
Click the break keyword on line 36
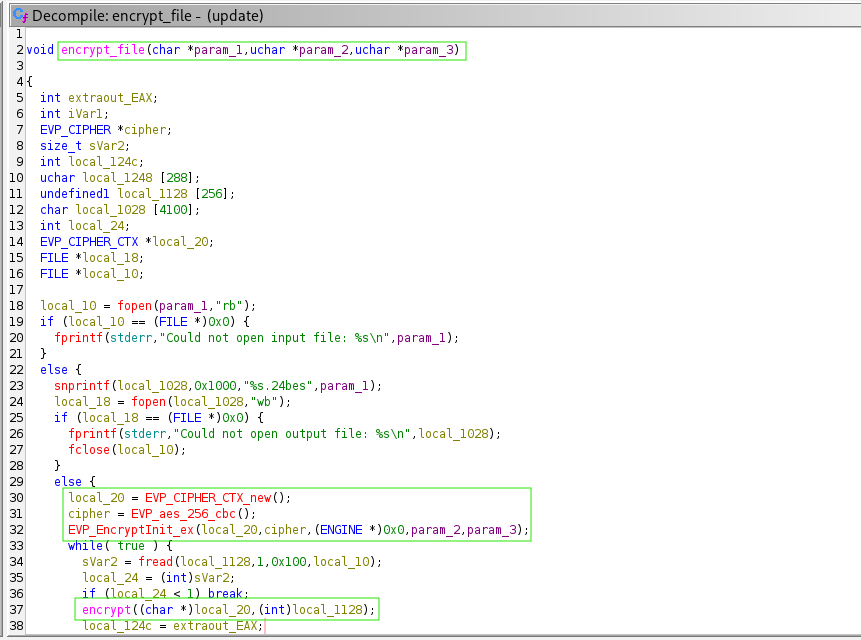coord(225,594)
